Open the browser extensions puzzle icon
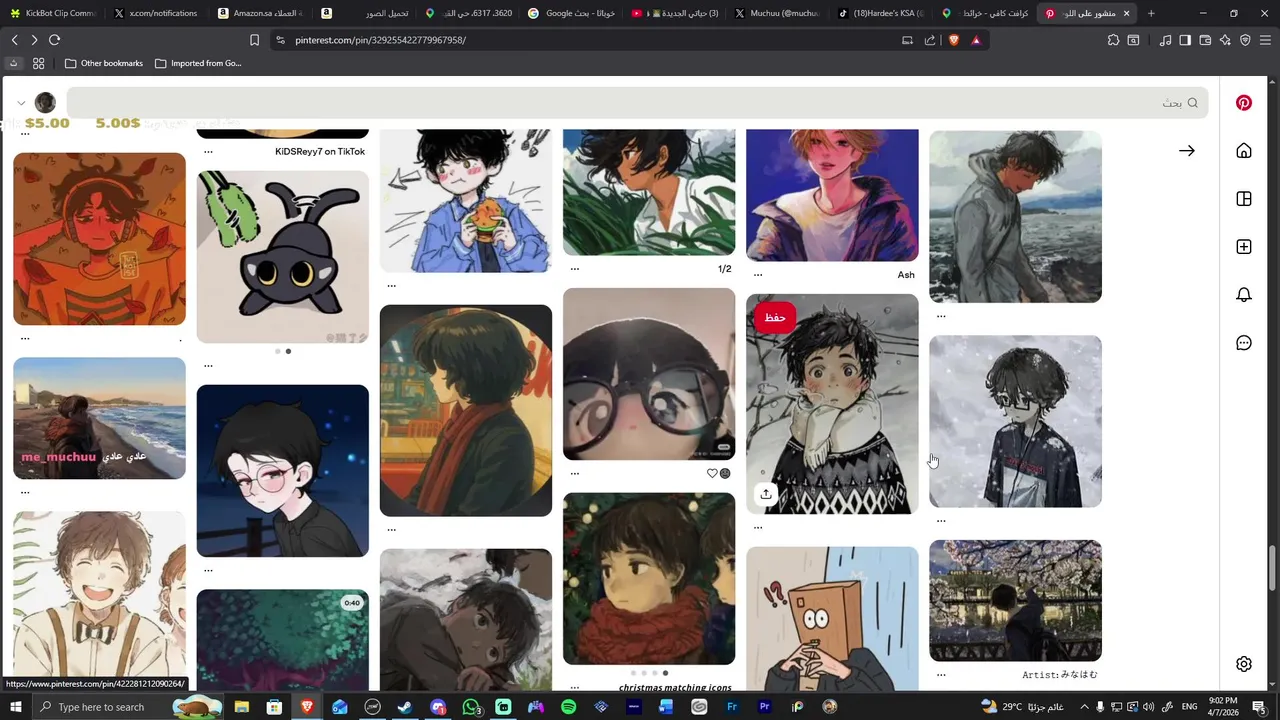This screenshot has width=1280, height=720. point(1113,40)
